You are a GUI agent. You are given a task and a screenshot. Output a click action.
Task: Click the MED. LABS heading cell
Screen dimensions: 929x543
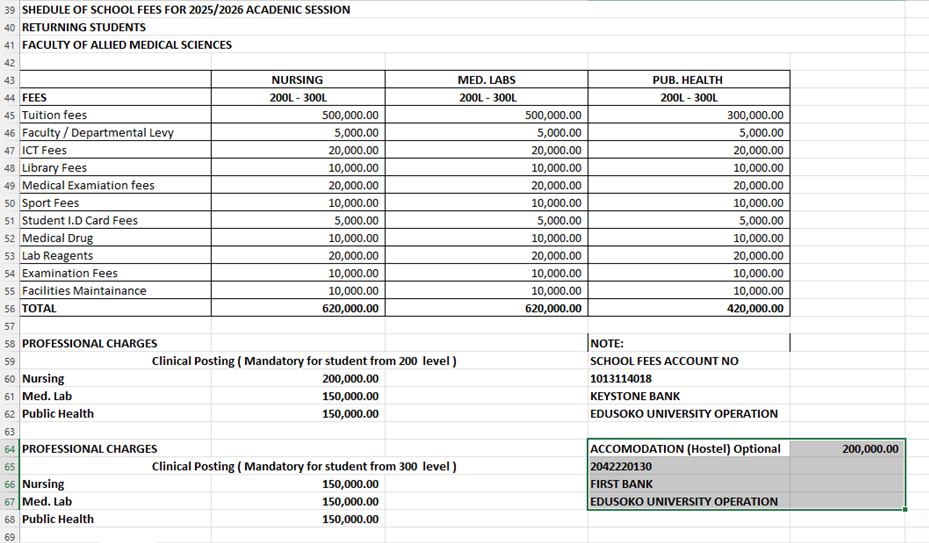coord(486,80)
